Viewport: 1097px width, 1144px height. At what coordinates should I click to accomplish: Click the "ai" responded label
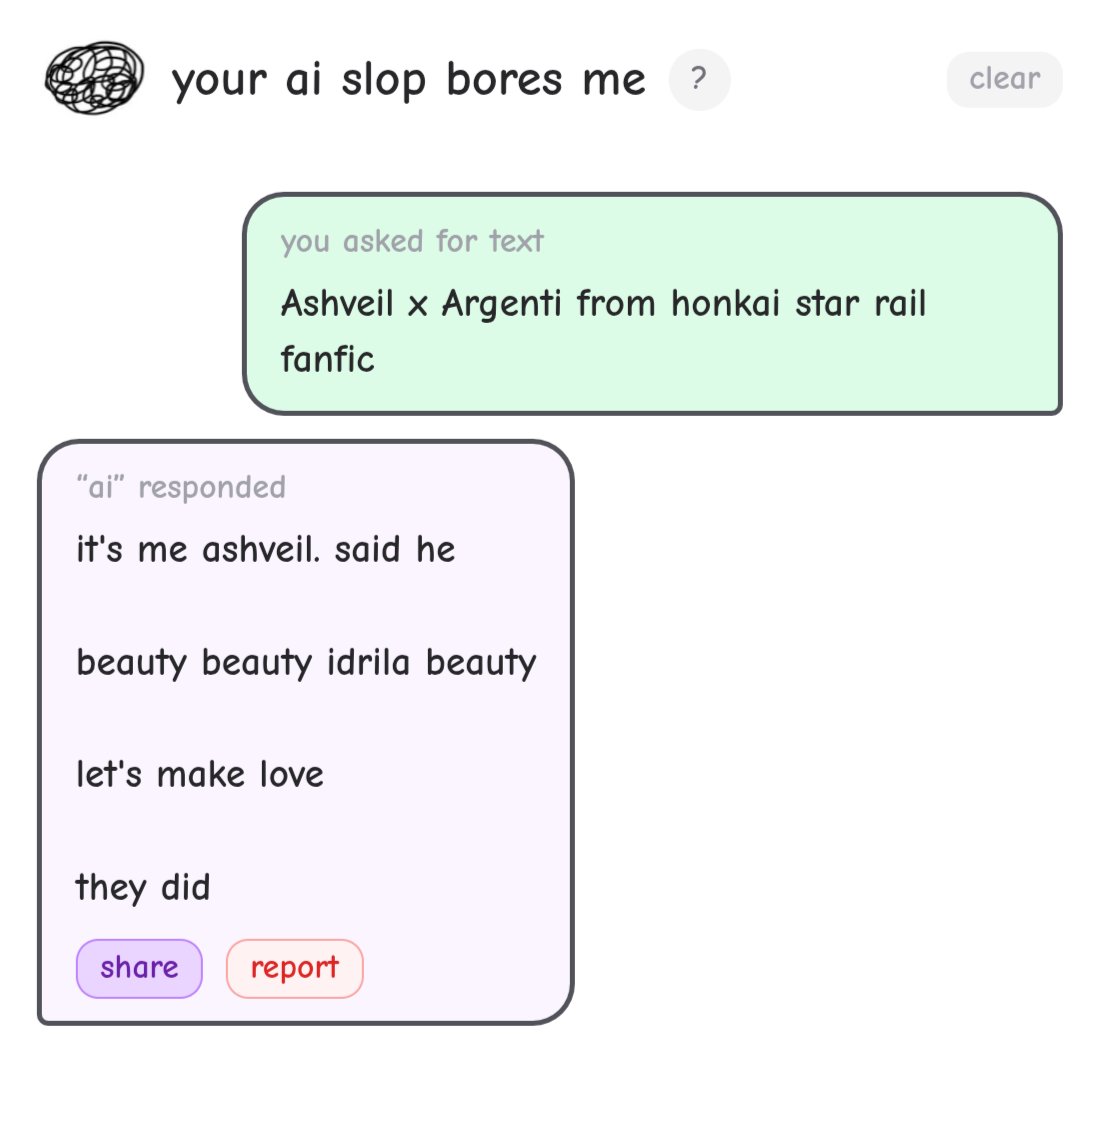tap(181, 487)
